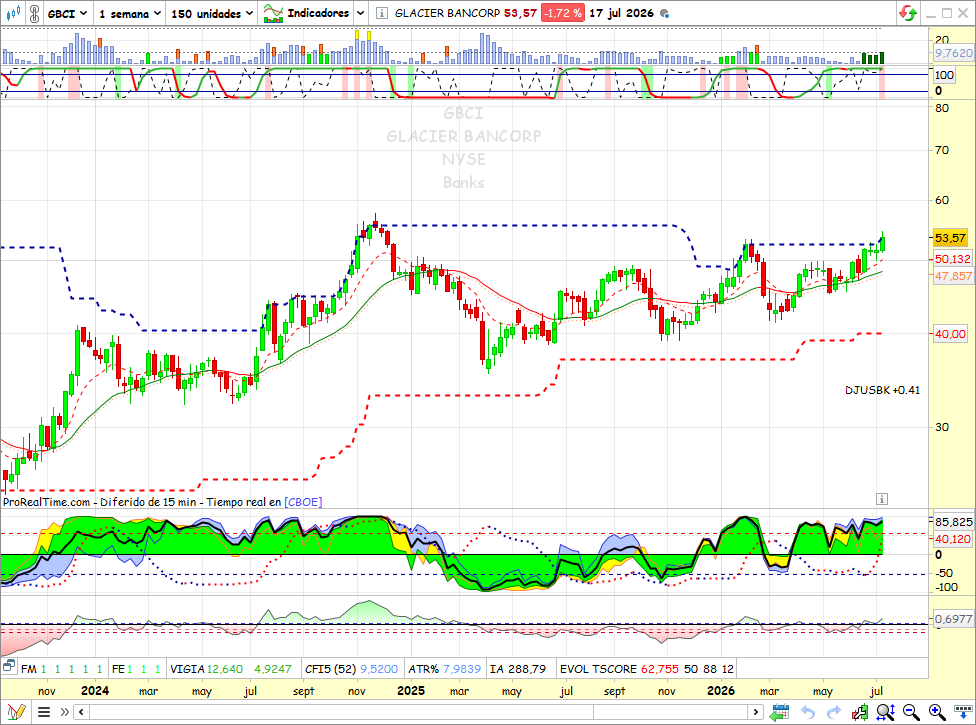Click the 85,825 oscillator value label
The image size is (976, 725).
(954, 522)
